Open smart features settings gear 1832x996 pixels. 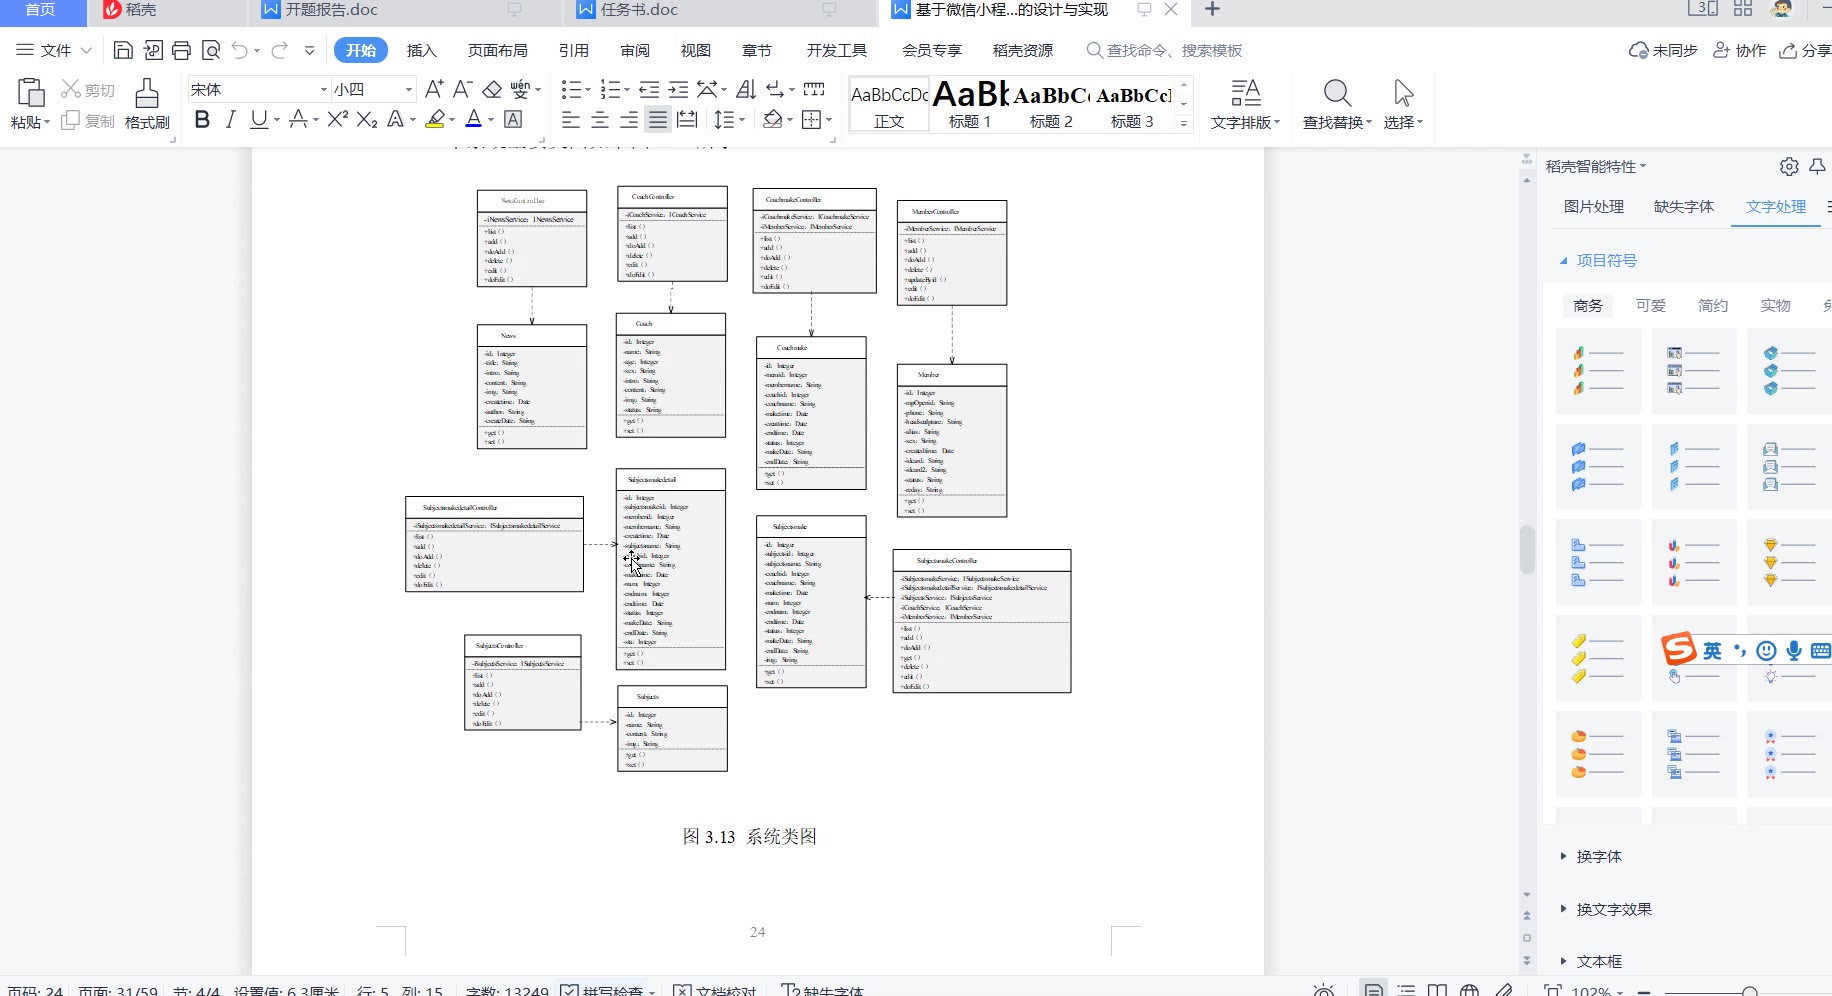(x=1789, y=167)
